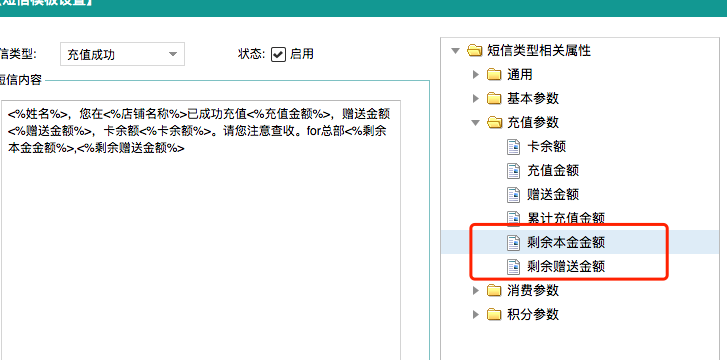The height and width of the screenshot is (360, 727).
Task: Click the 充值参数 folder label
Action: click(x=533, y=122)
